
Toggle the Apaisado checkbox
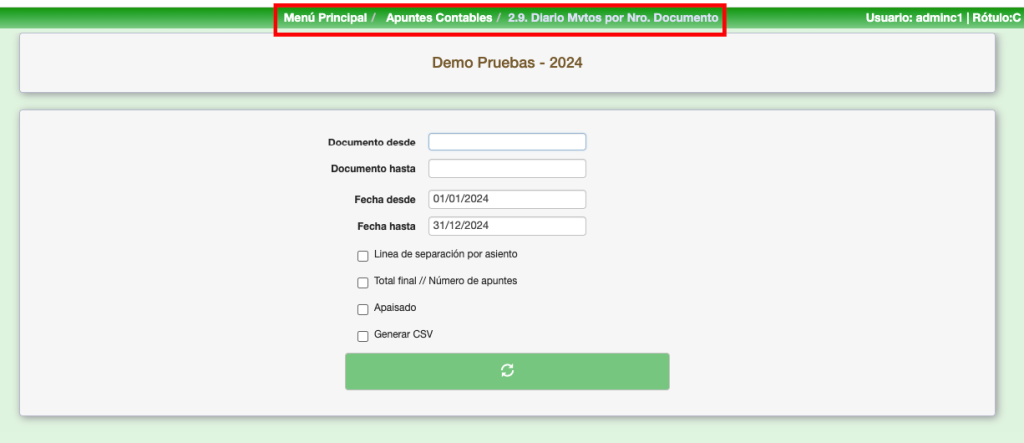(363, 309)
